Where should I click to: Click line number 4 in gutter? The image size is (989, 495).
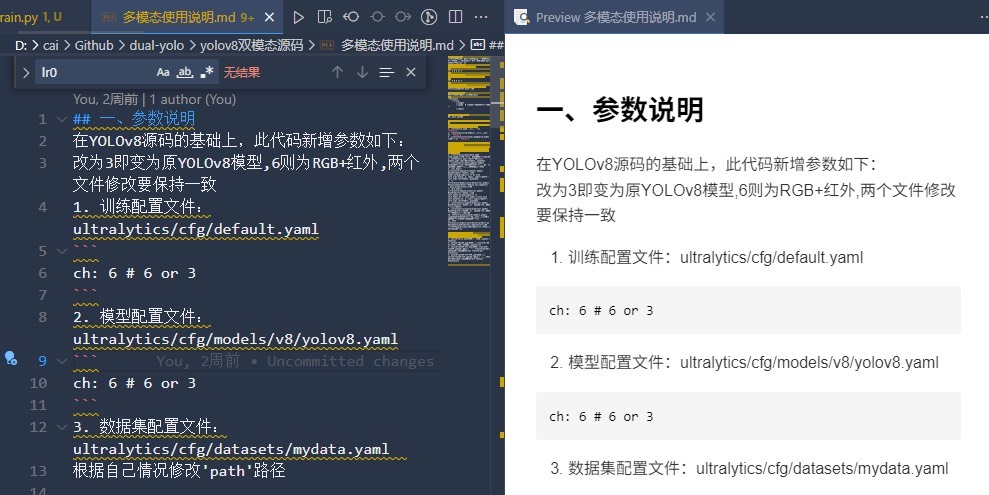point(42,207)
